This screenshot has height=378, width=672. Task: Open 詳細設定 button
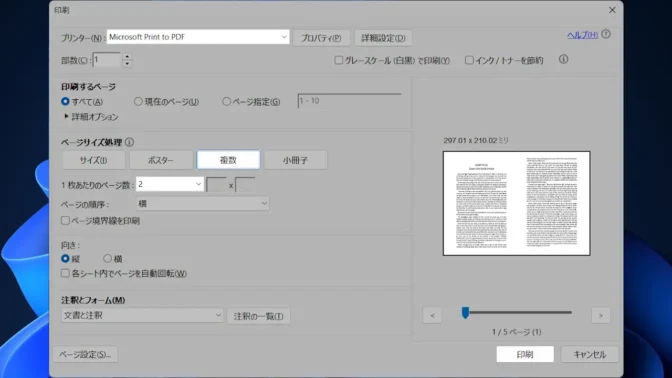pyautogui.click(x=383, y=38)
